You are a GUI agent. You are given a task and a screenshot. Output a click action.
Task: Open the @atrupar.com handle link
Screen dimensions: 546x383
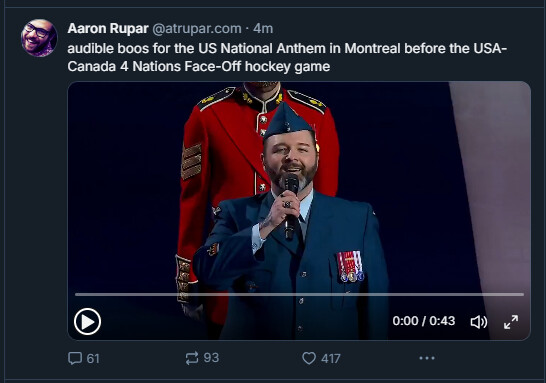(x=197, y=29)
